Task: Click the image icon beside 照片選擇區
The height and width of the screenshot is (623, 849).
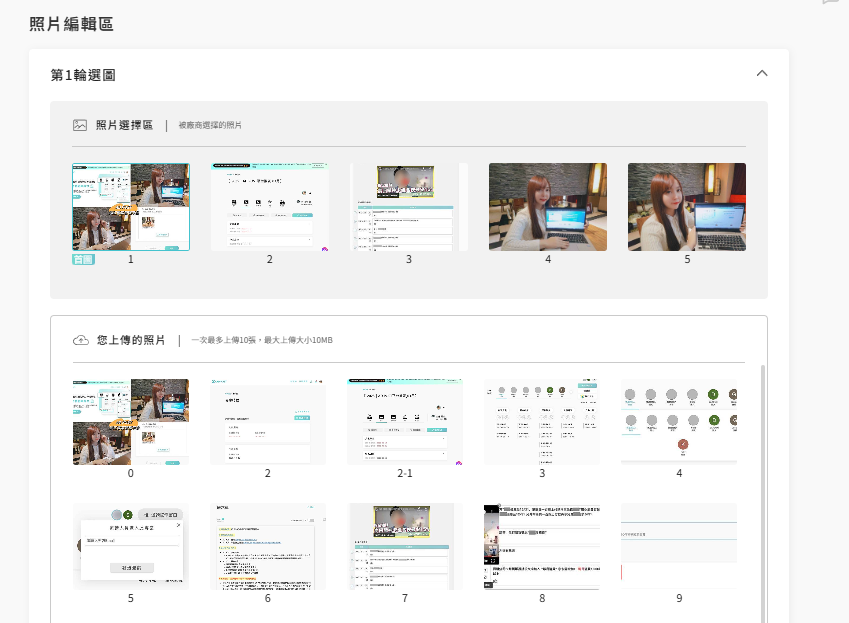Action: pyautogui.click(x=80, y=125)
